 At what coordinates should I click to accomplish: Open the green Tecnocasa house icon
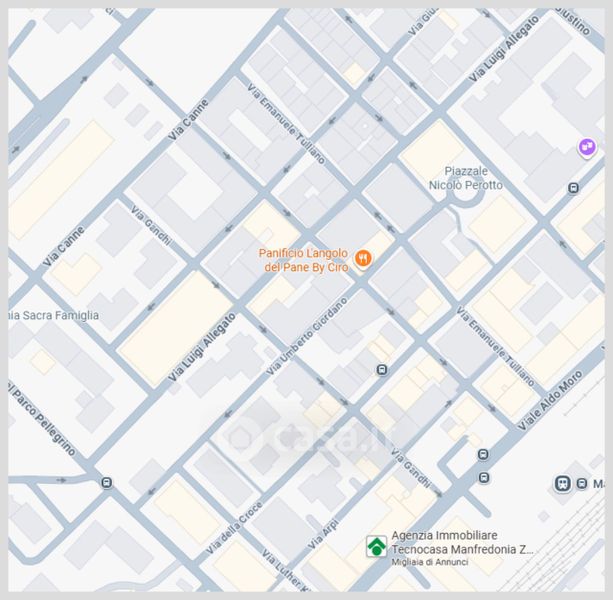tap(375, 546)
